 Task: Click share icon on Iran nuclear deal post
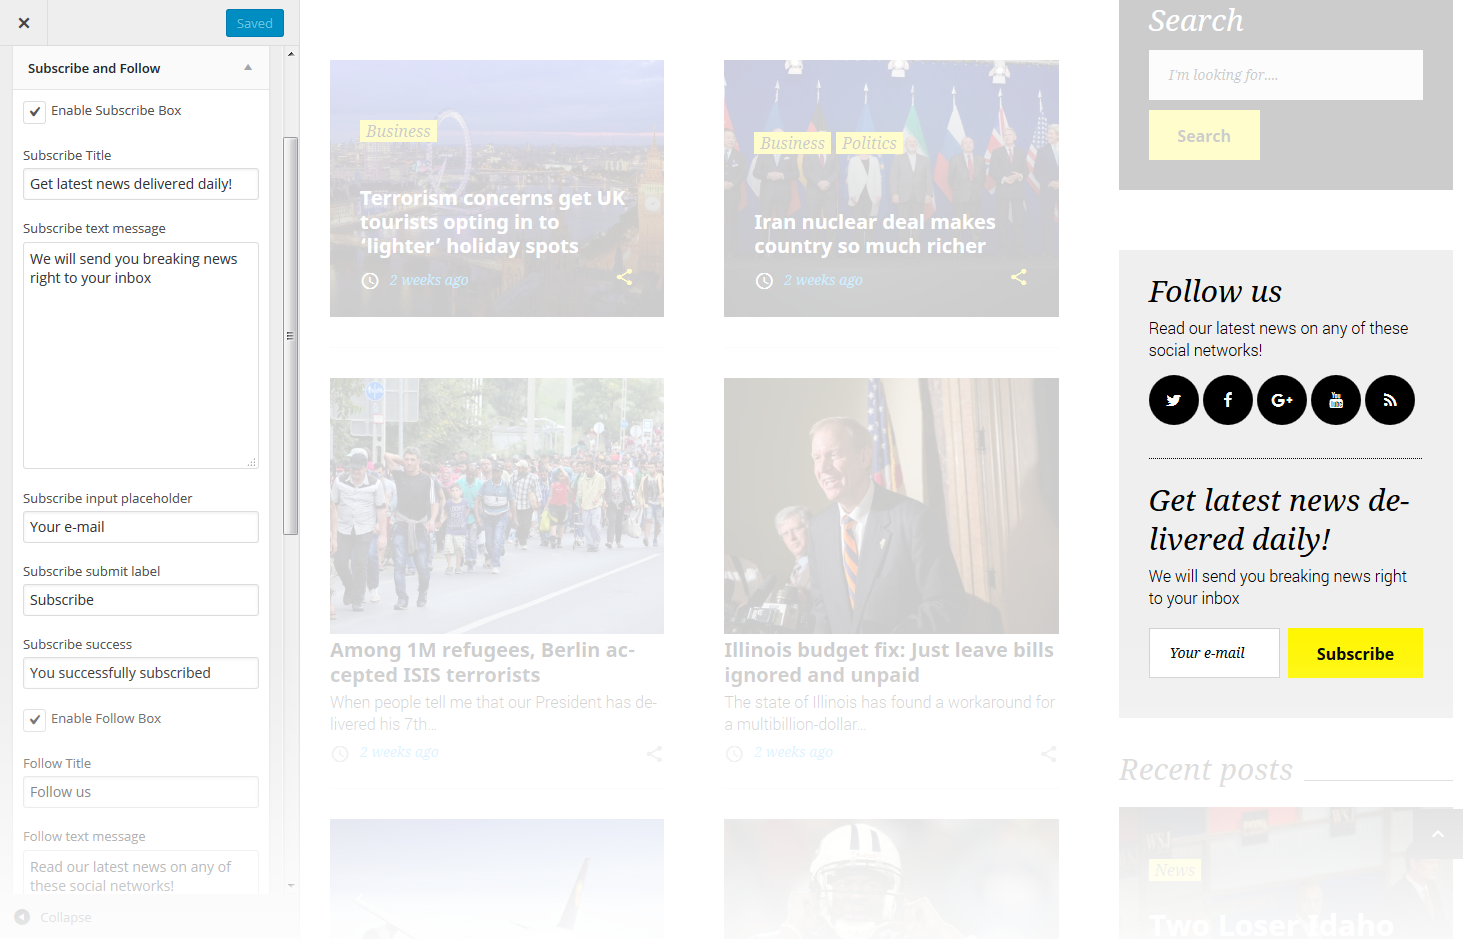click(1018, 277)
